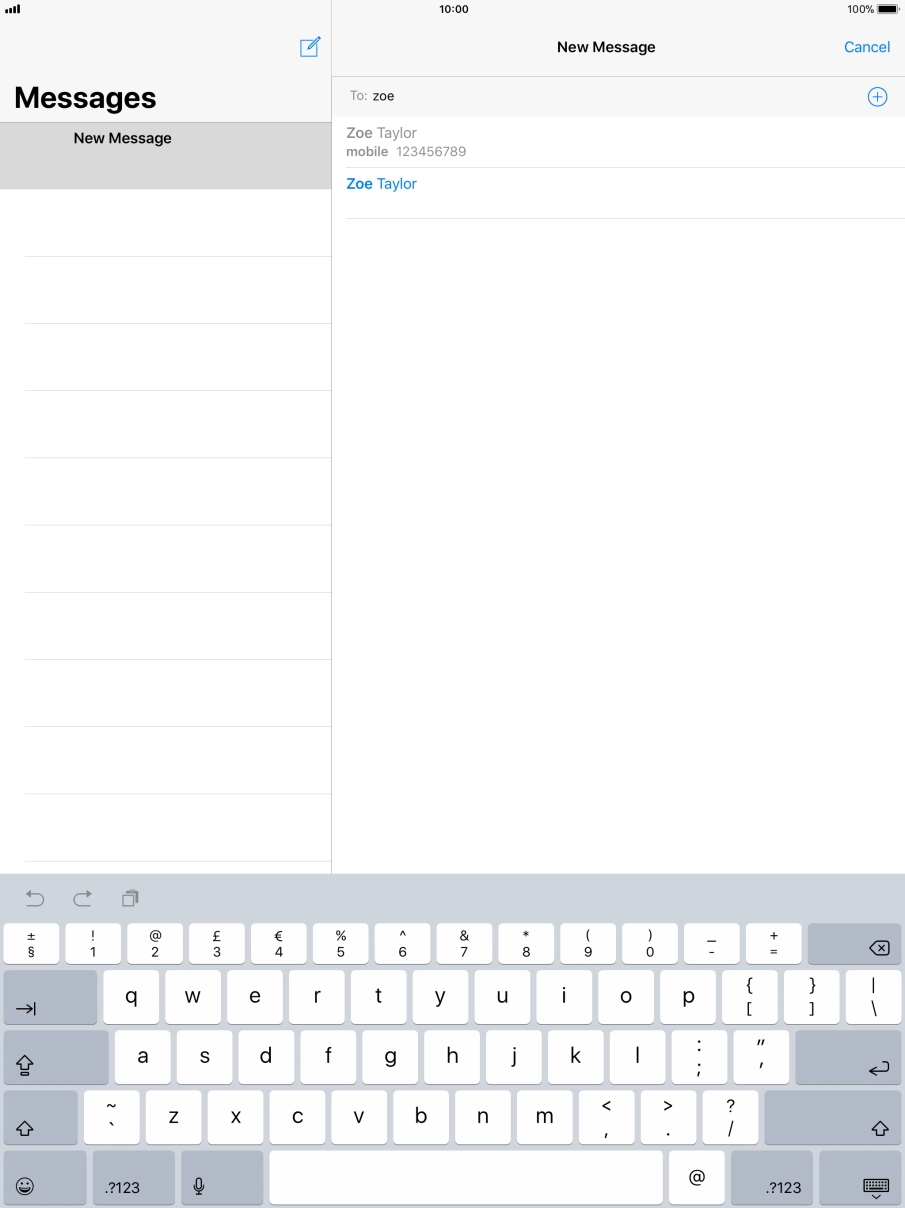Viewport: 905px width, 1208px height.
Task: Toggle the left shift key
Action: coord(40,1118)
